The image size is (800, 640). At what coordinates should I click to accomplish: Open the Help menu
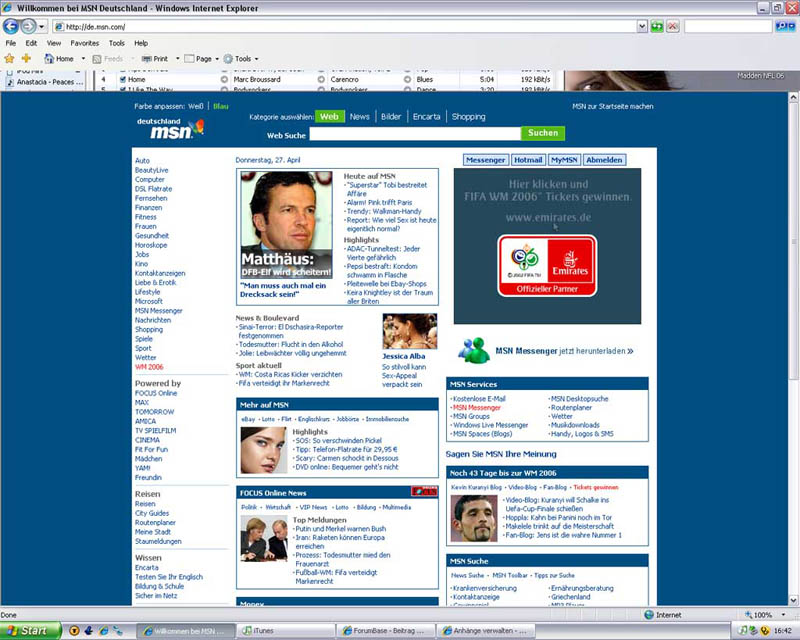pos(141,43)
